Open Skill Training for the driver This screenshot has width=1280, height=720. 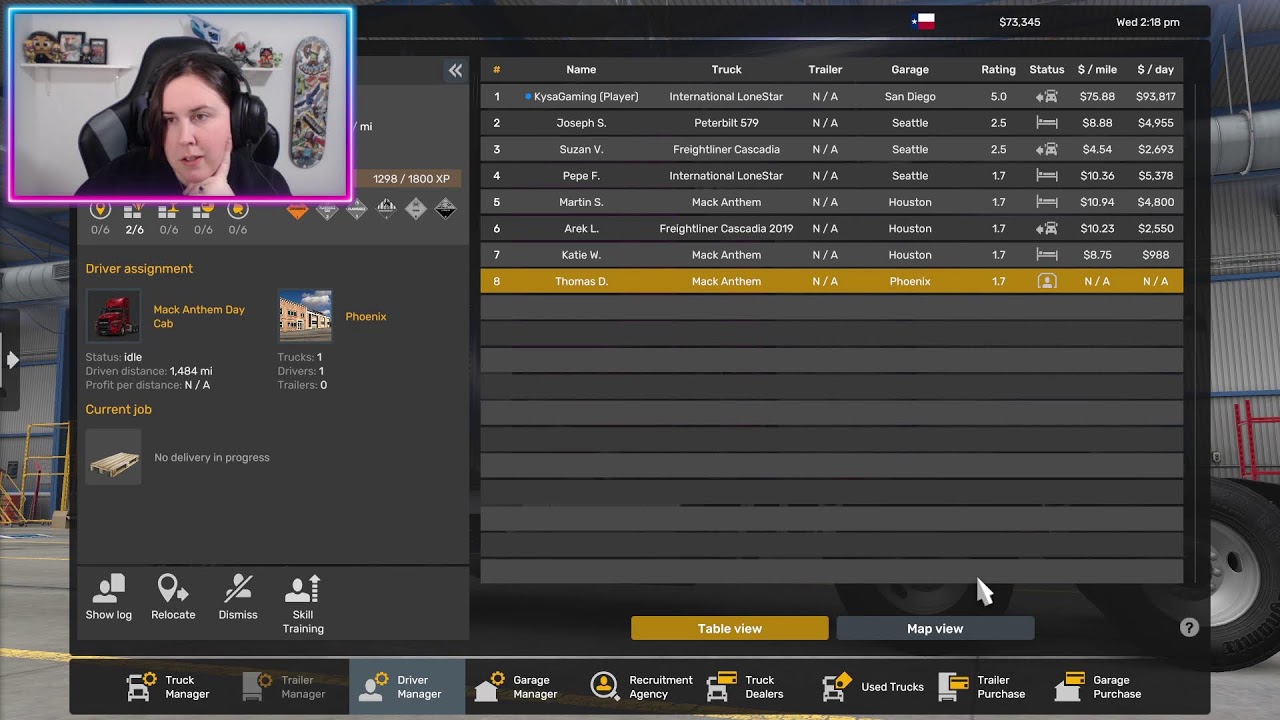303,605
